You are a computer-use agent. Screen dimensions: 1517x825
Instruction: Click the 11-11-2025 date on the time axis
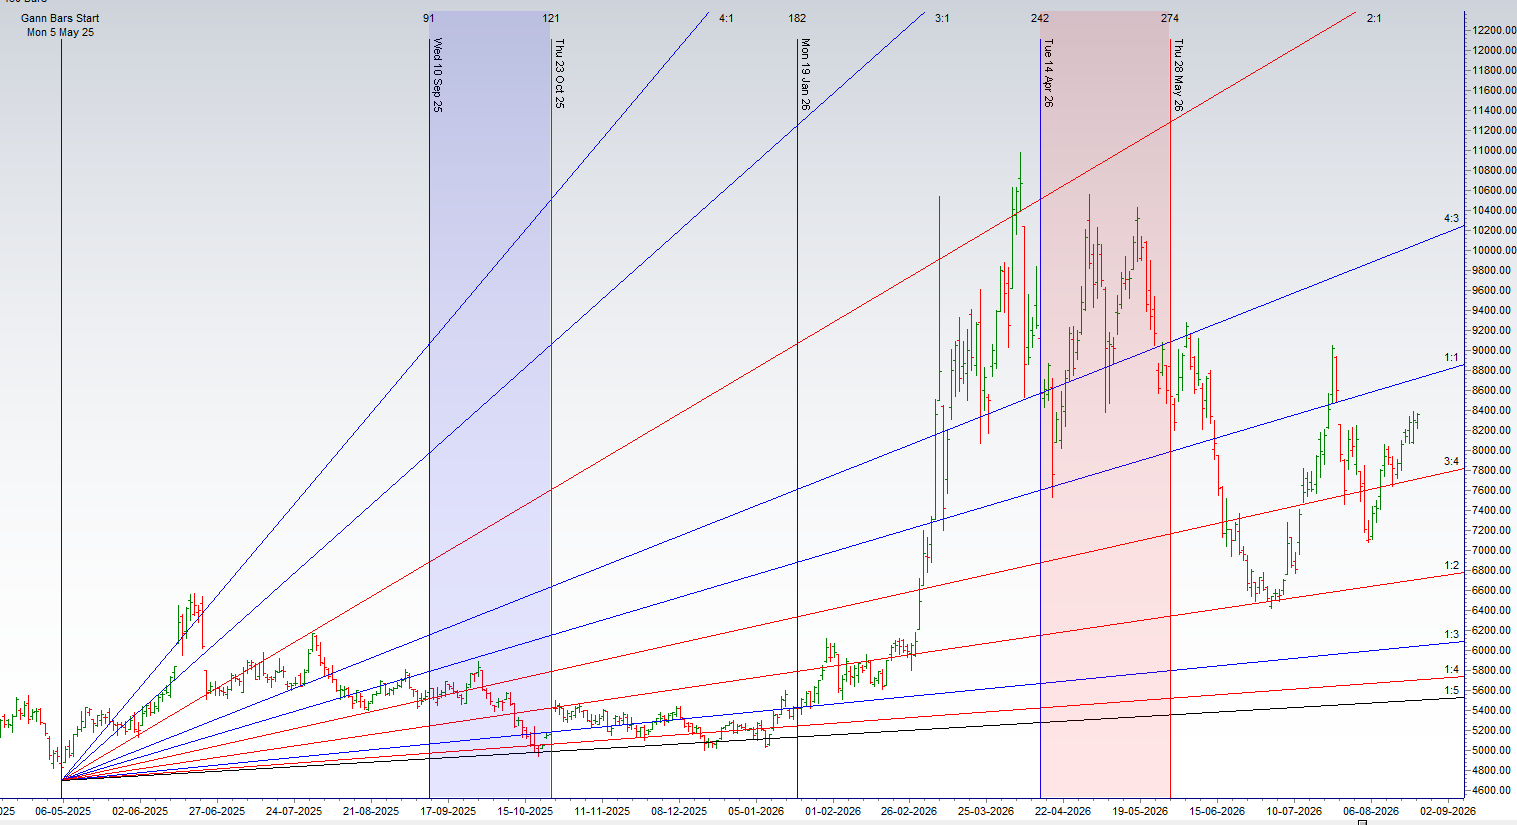602,811
